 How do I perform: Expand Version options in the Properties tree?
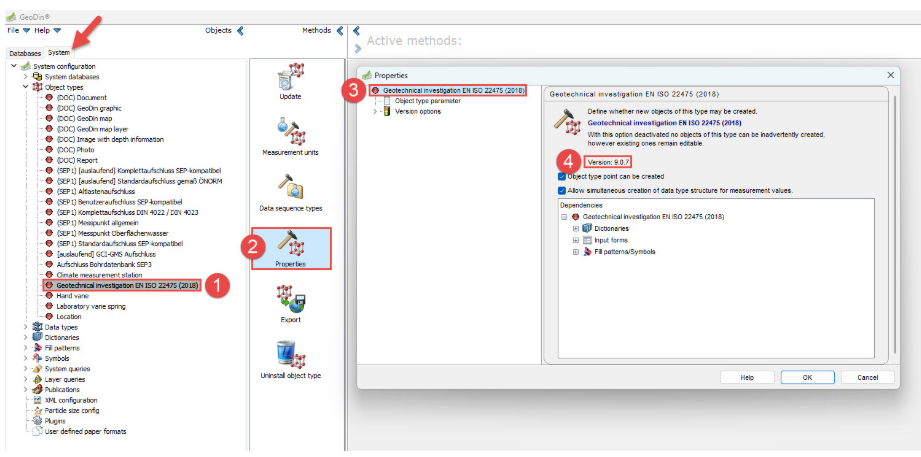click(x=376, y=111)
